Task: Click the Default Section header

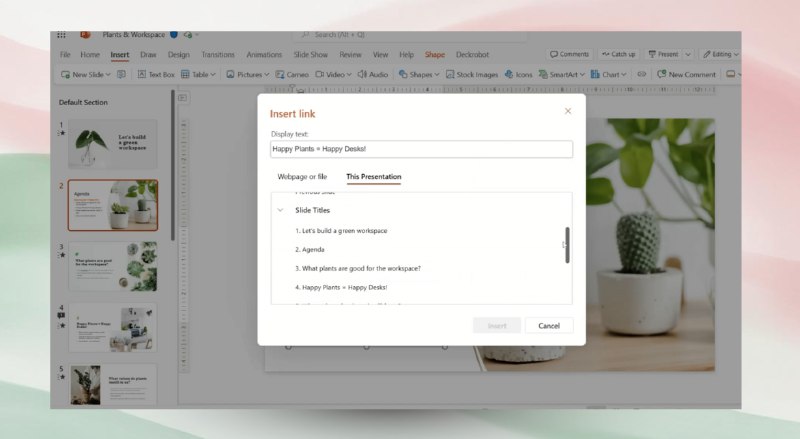Action: (83, 102)
